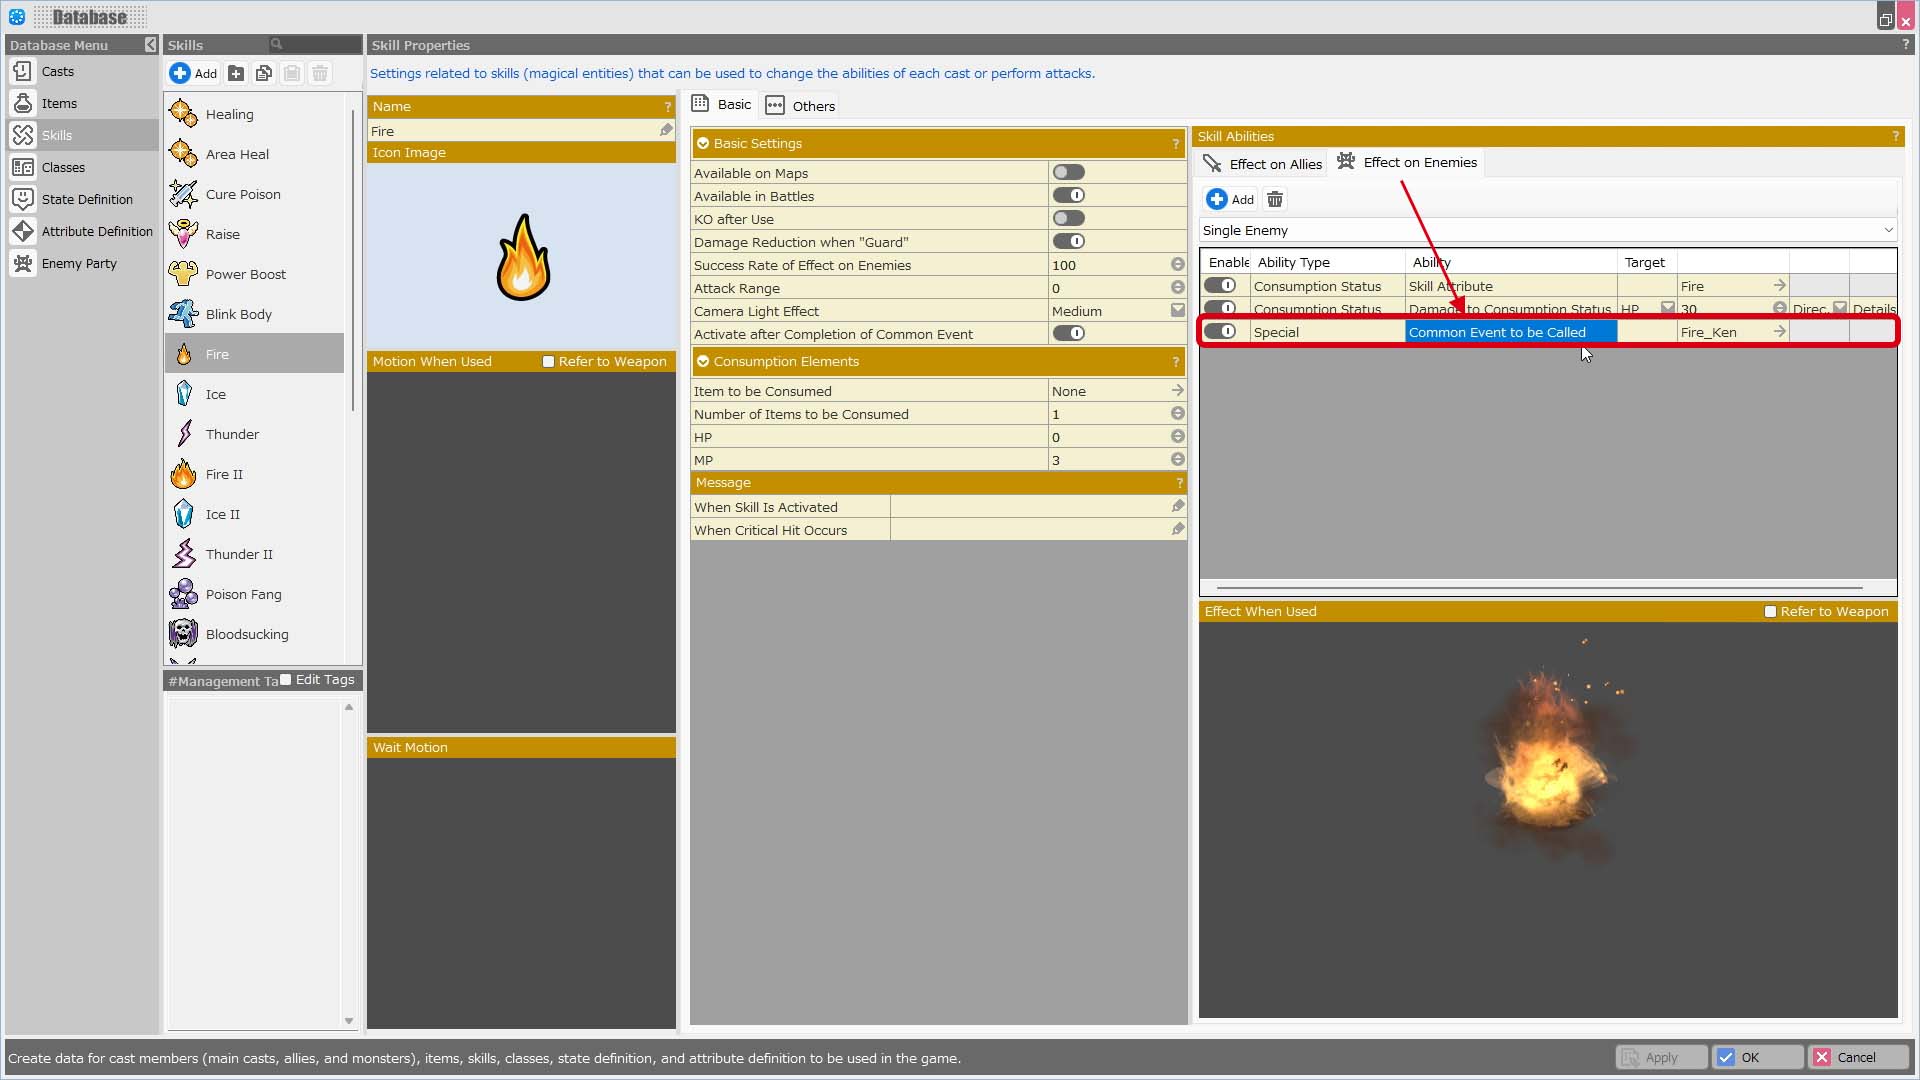Click the fire icon image preview
Screen dimensions: 1920x1080
pyautogui.click(x=522, y=258)
